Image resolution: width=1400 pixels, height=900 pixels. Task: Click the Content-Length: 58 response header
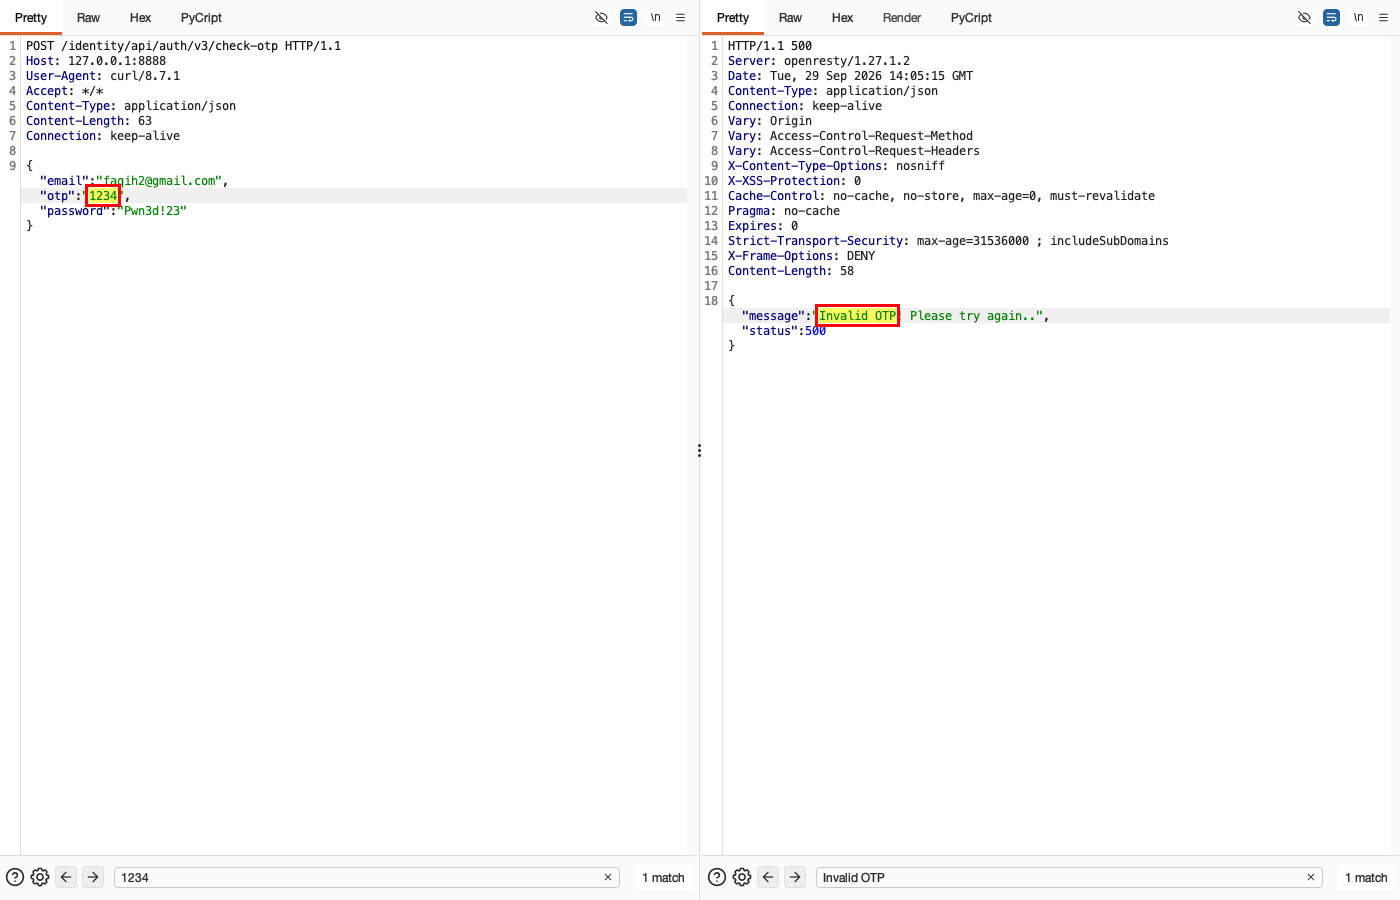point(791,271)
